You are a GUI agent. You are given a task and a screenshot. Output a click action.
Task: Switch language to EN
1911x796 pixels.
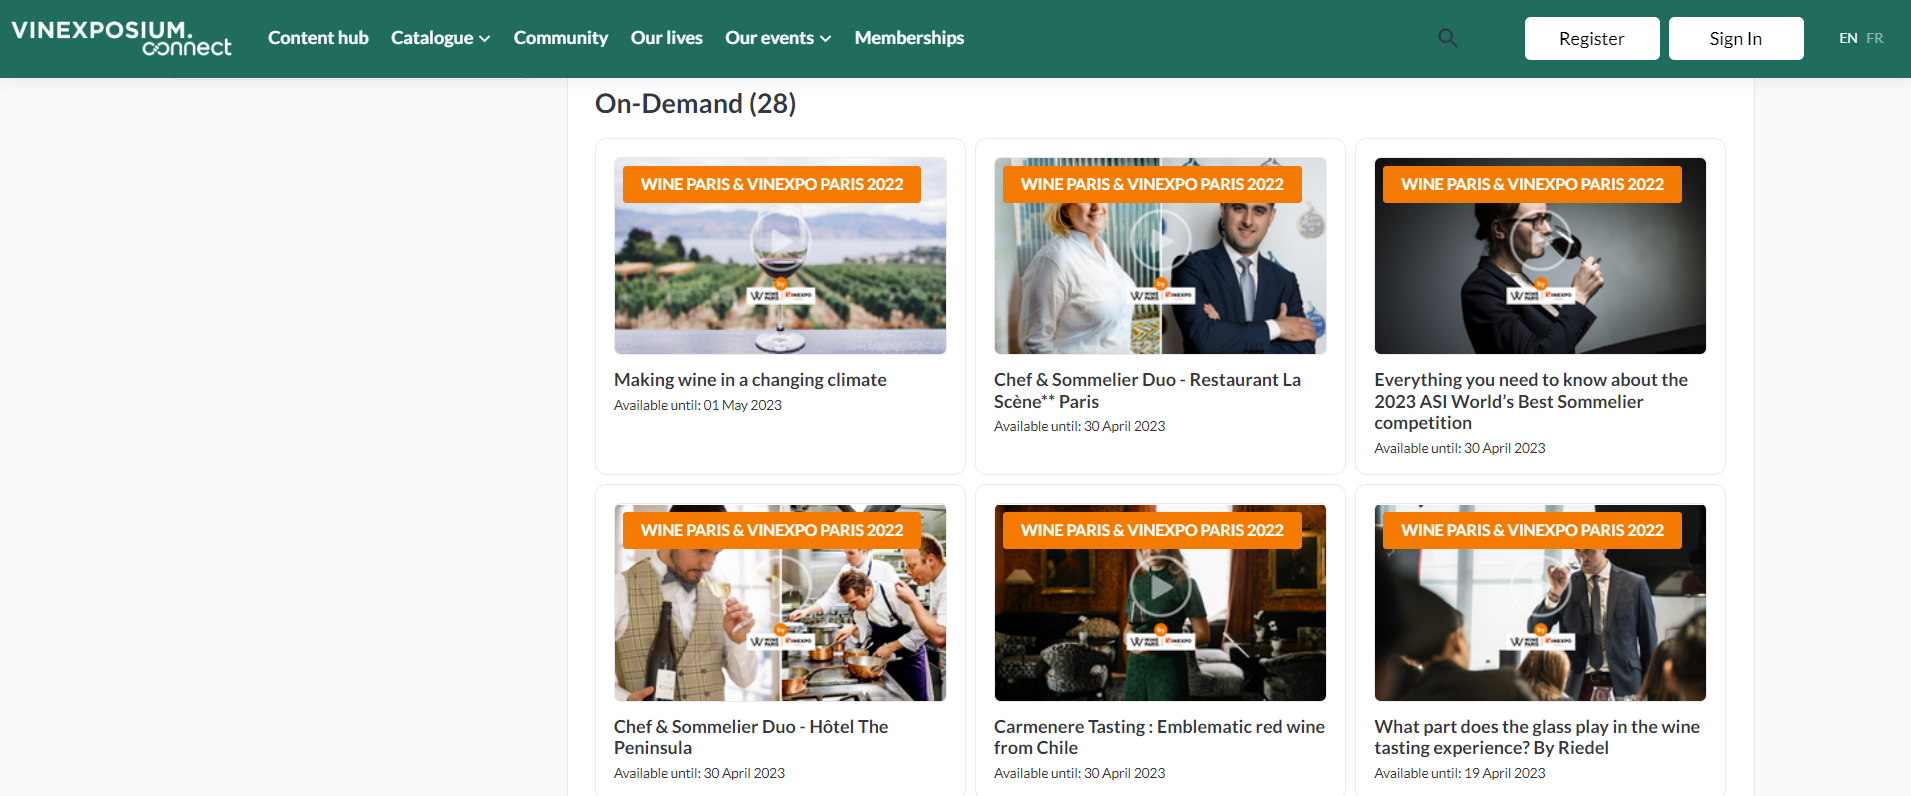point(1848,38)
